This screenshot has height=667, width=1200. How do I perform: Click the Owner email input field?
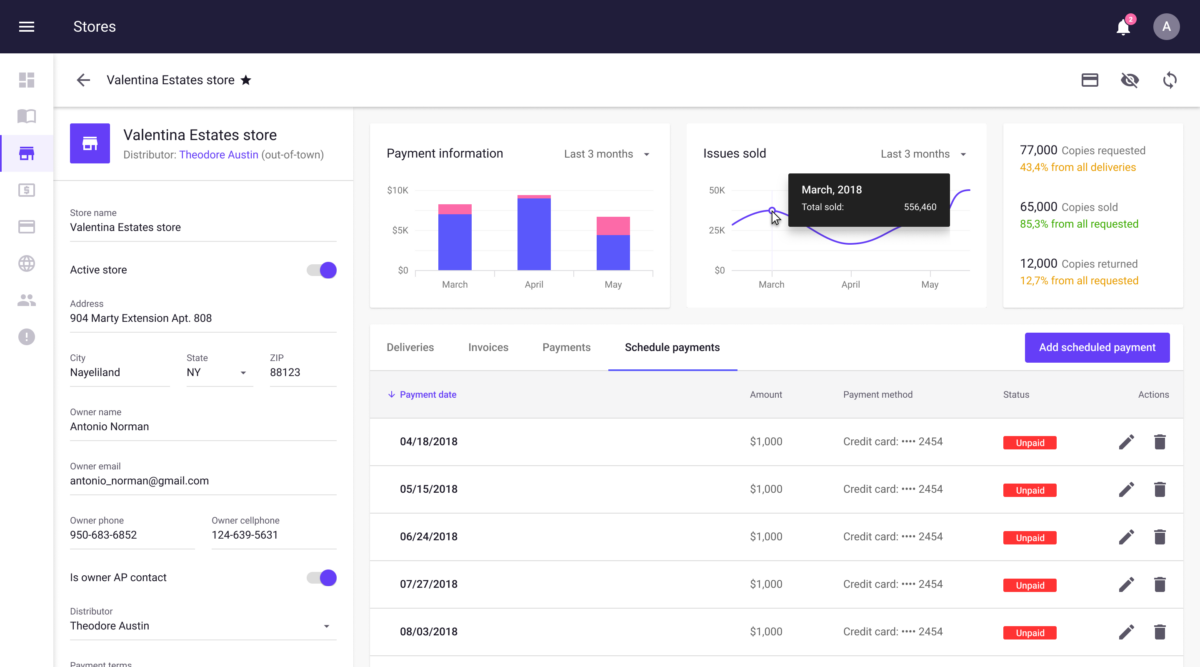pos(203,481)
